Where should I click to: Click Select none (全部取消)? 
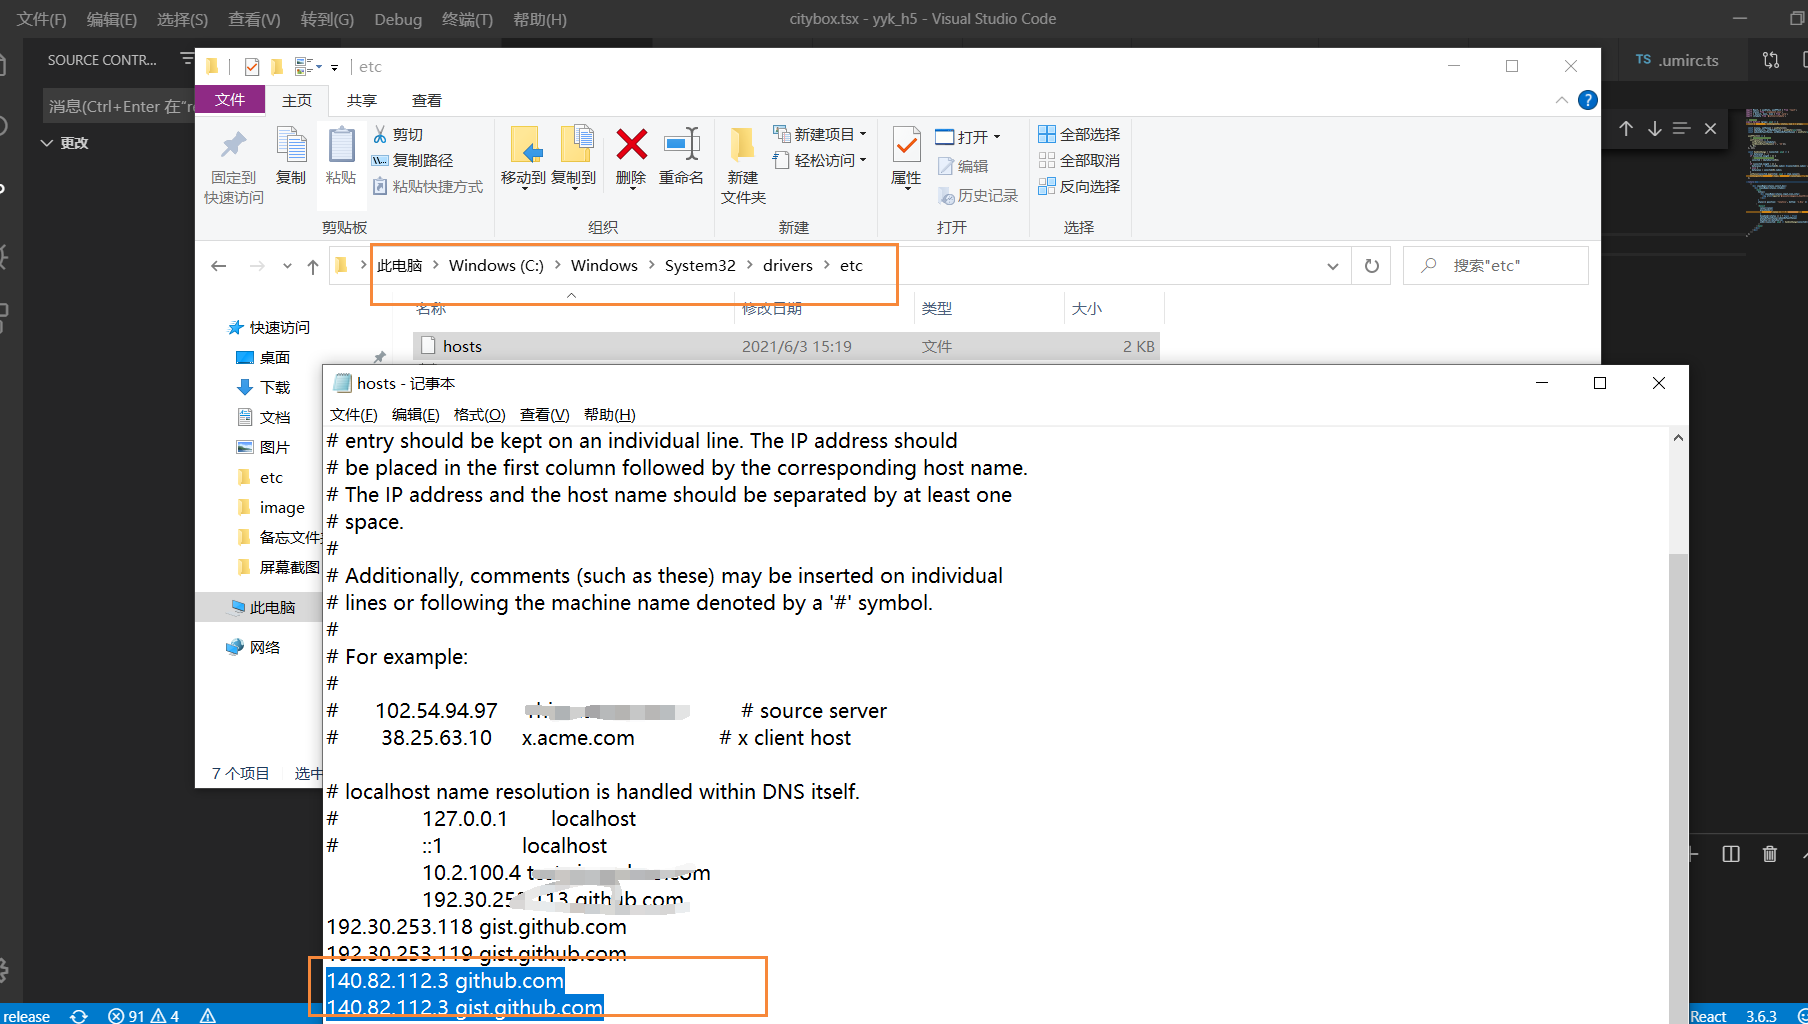[x=1079, y=160]
